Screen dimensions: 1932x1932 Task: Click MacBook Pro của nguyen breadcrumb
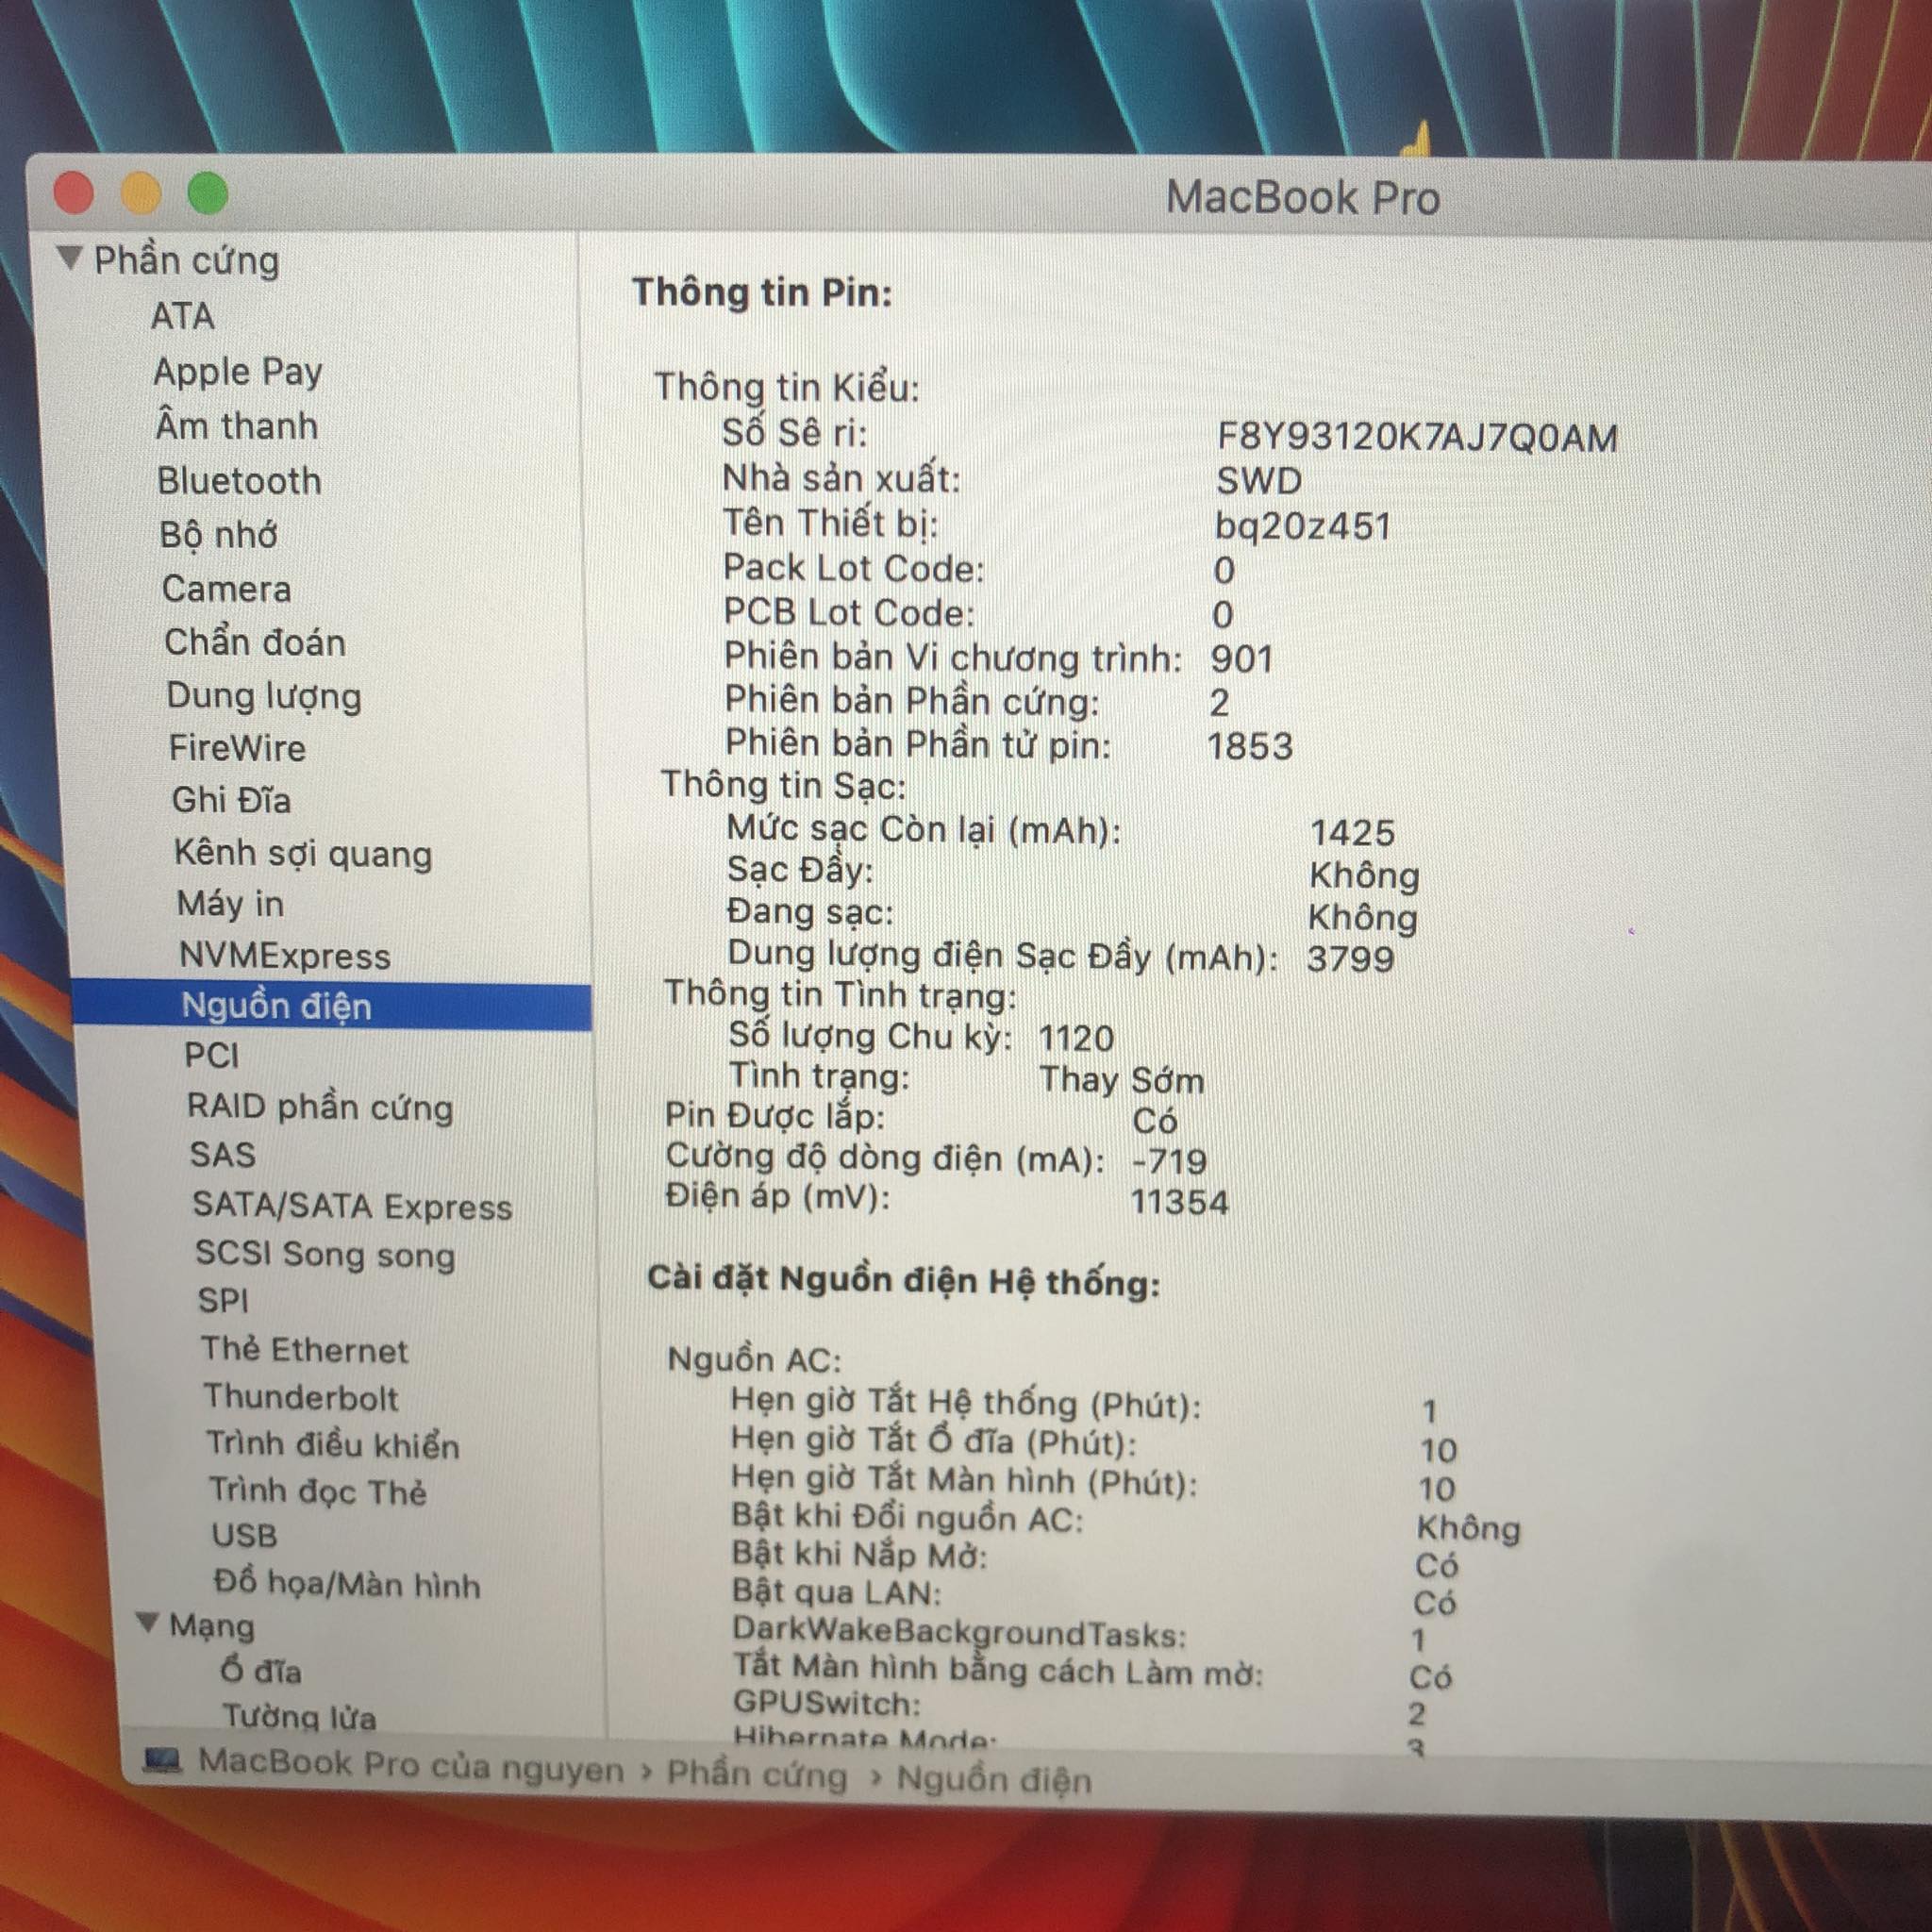(410, 1766)
